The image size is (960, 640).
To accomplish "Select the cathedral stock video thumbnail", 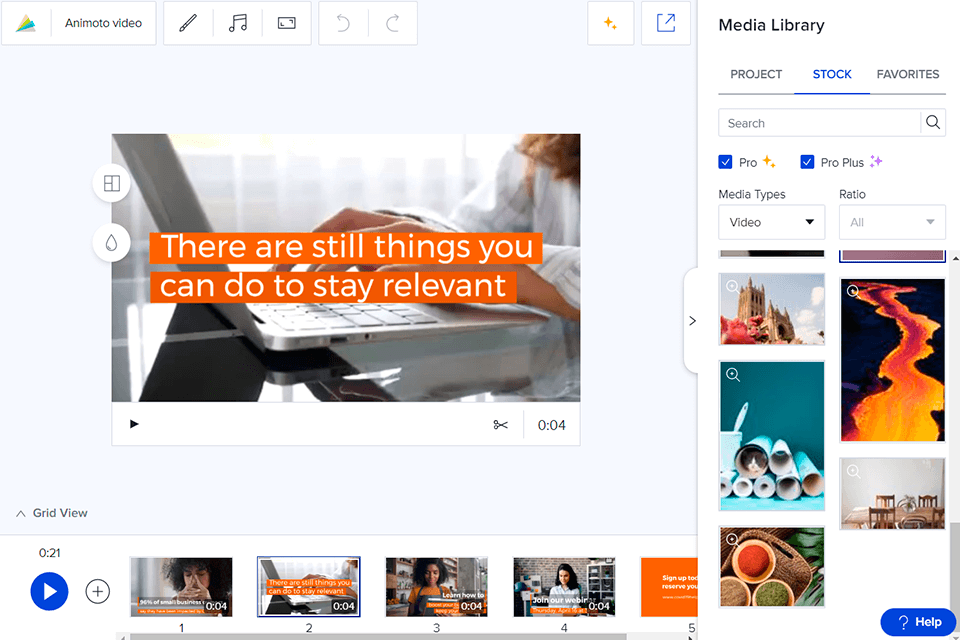I will (x=771, y=309).
